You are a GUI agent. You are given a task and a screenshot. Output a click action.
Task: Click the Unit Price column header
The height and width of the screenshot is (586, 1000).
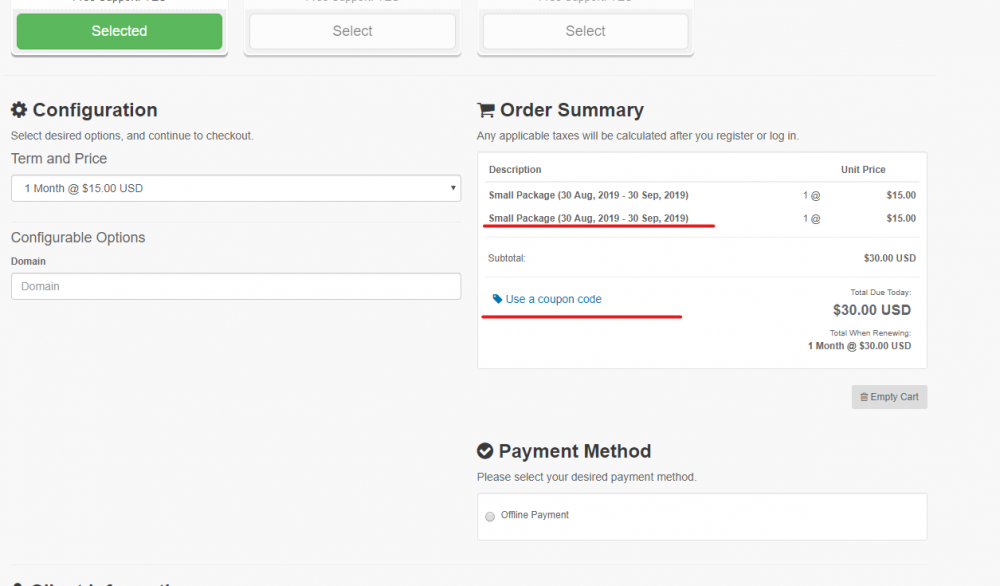[863, 170]
